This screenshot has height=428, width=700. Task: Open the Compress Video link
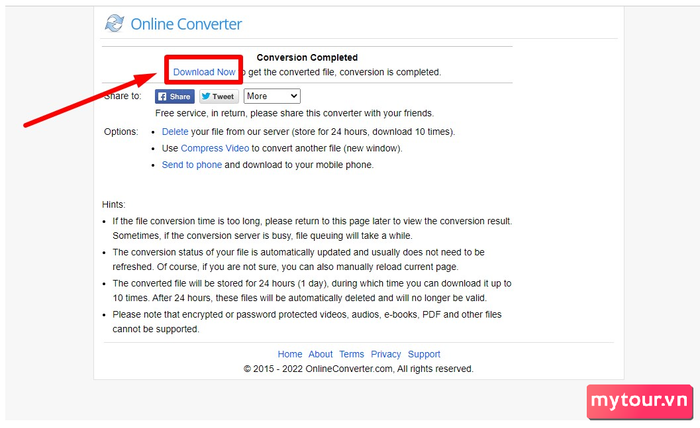(215, 148)
